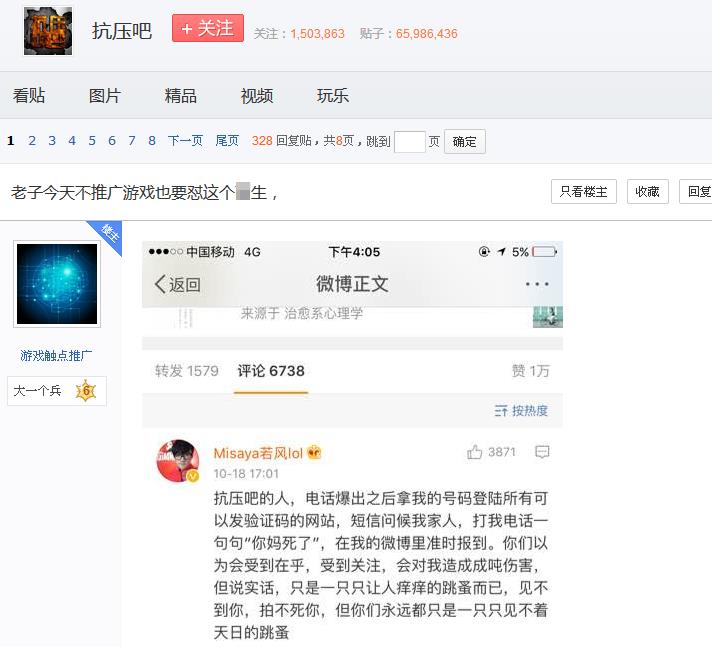The width and height of the screenshot is (712, 647).
Task: Click the 楼主 corner ribbon badge
Action: click(108, 234)
